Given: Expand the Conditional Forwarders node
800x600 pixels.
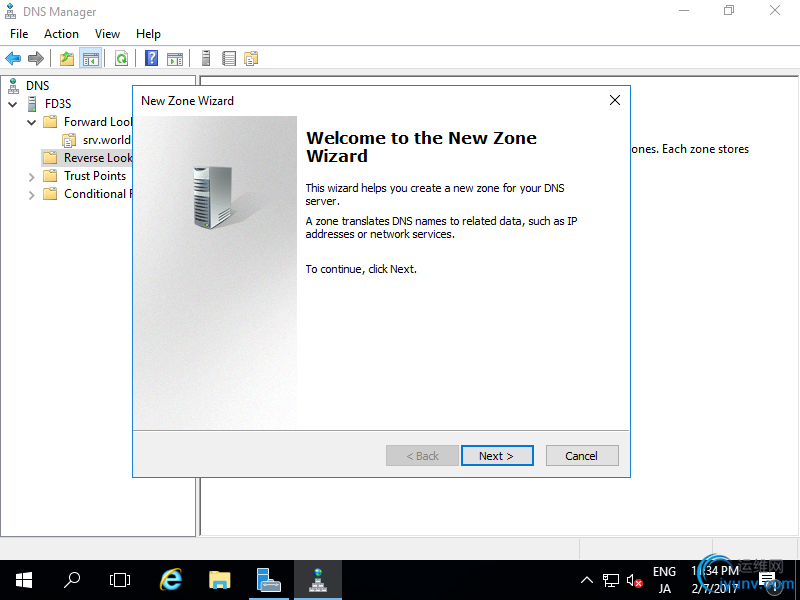Looking at the screenshot, I should click(x=32, y=195).
